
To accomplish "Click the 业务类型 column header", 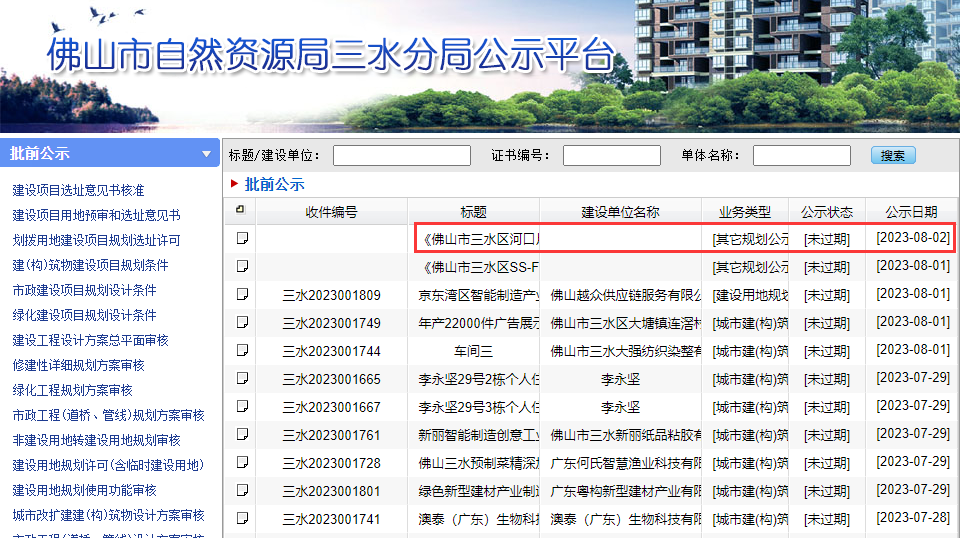I will (x=745, y=212).
